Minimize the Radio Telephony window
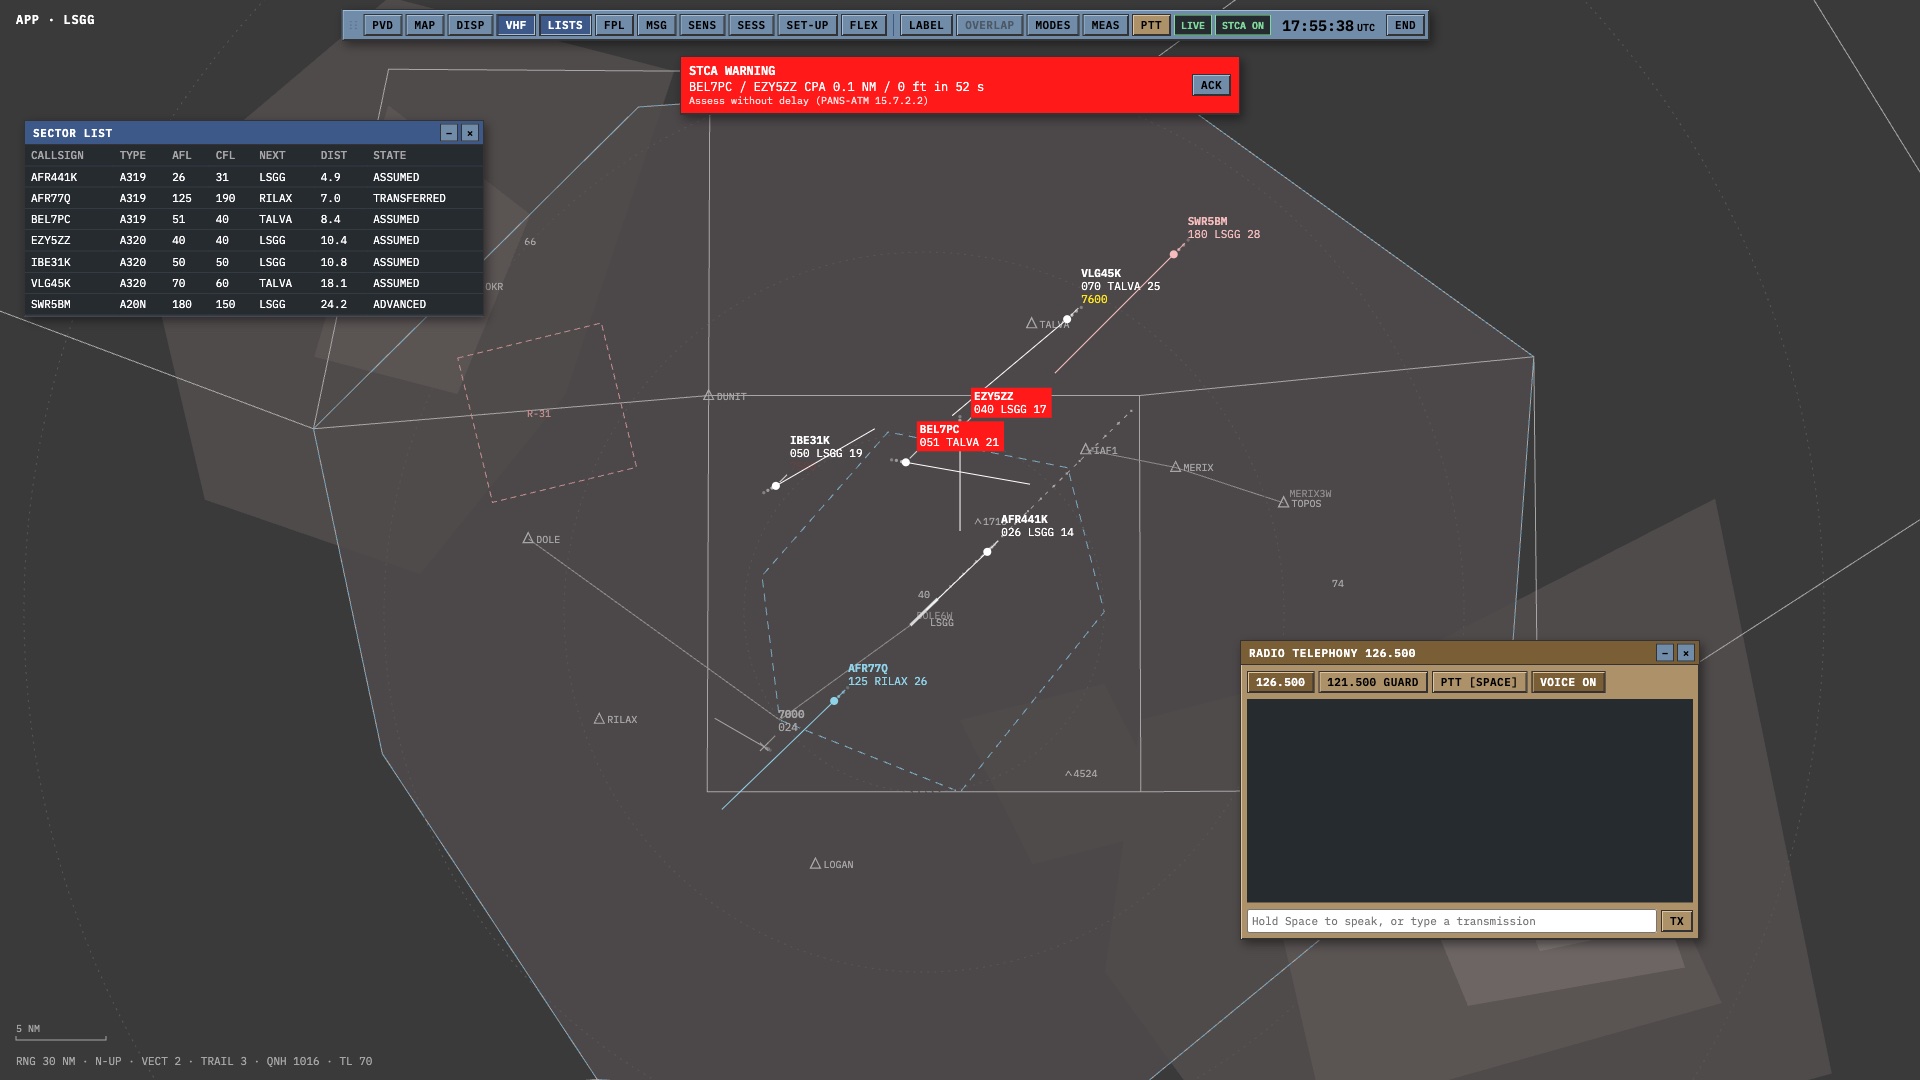Screen dimensions: 1920x1080 pos(1665,653)
